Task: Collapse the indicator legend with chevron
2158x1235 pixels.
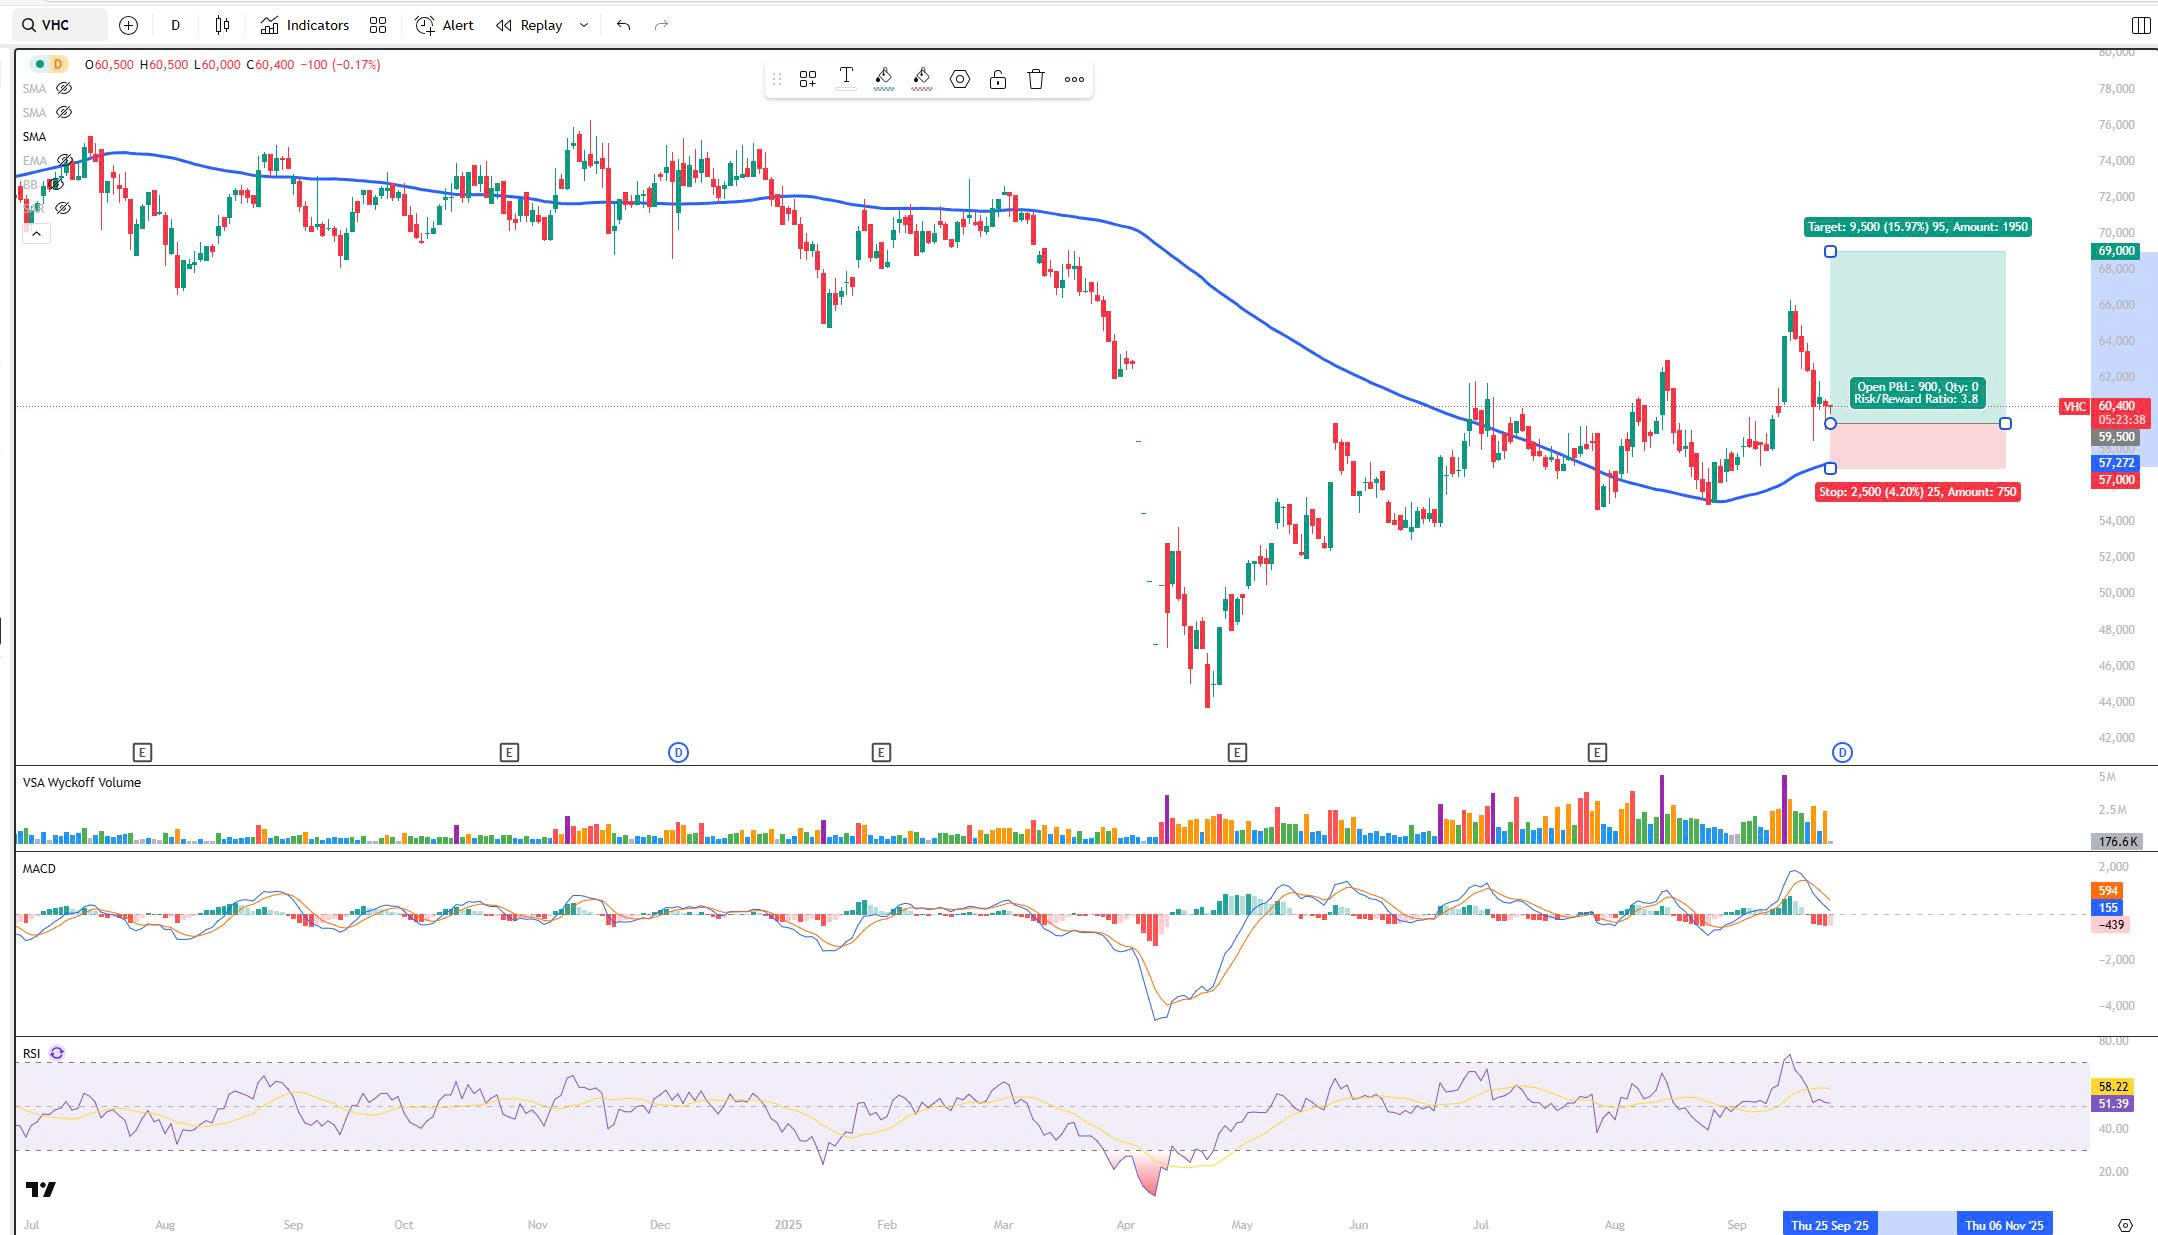Action: [x=36, y=233]
